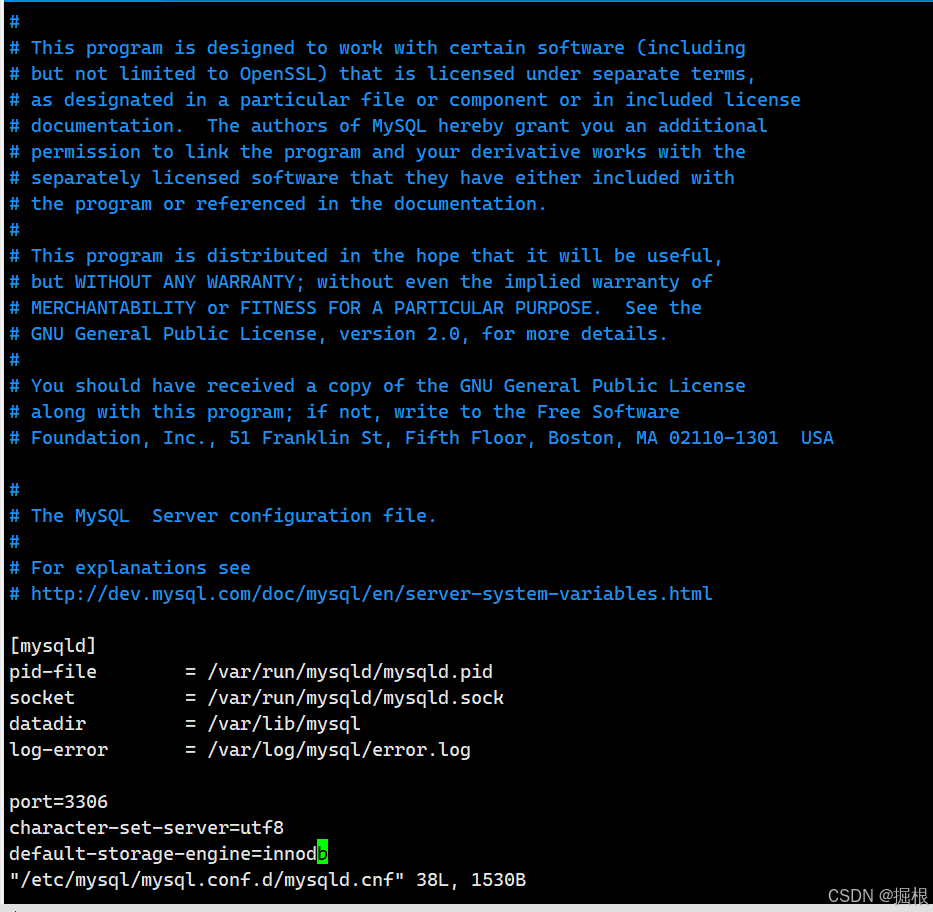The width and height of the screenshot is (933, 912).
Task: Click the status line showing mysqld.cnf 38L, 1530B
Action: click(x=268, y=880)
